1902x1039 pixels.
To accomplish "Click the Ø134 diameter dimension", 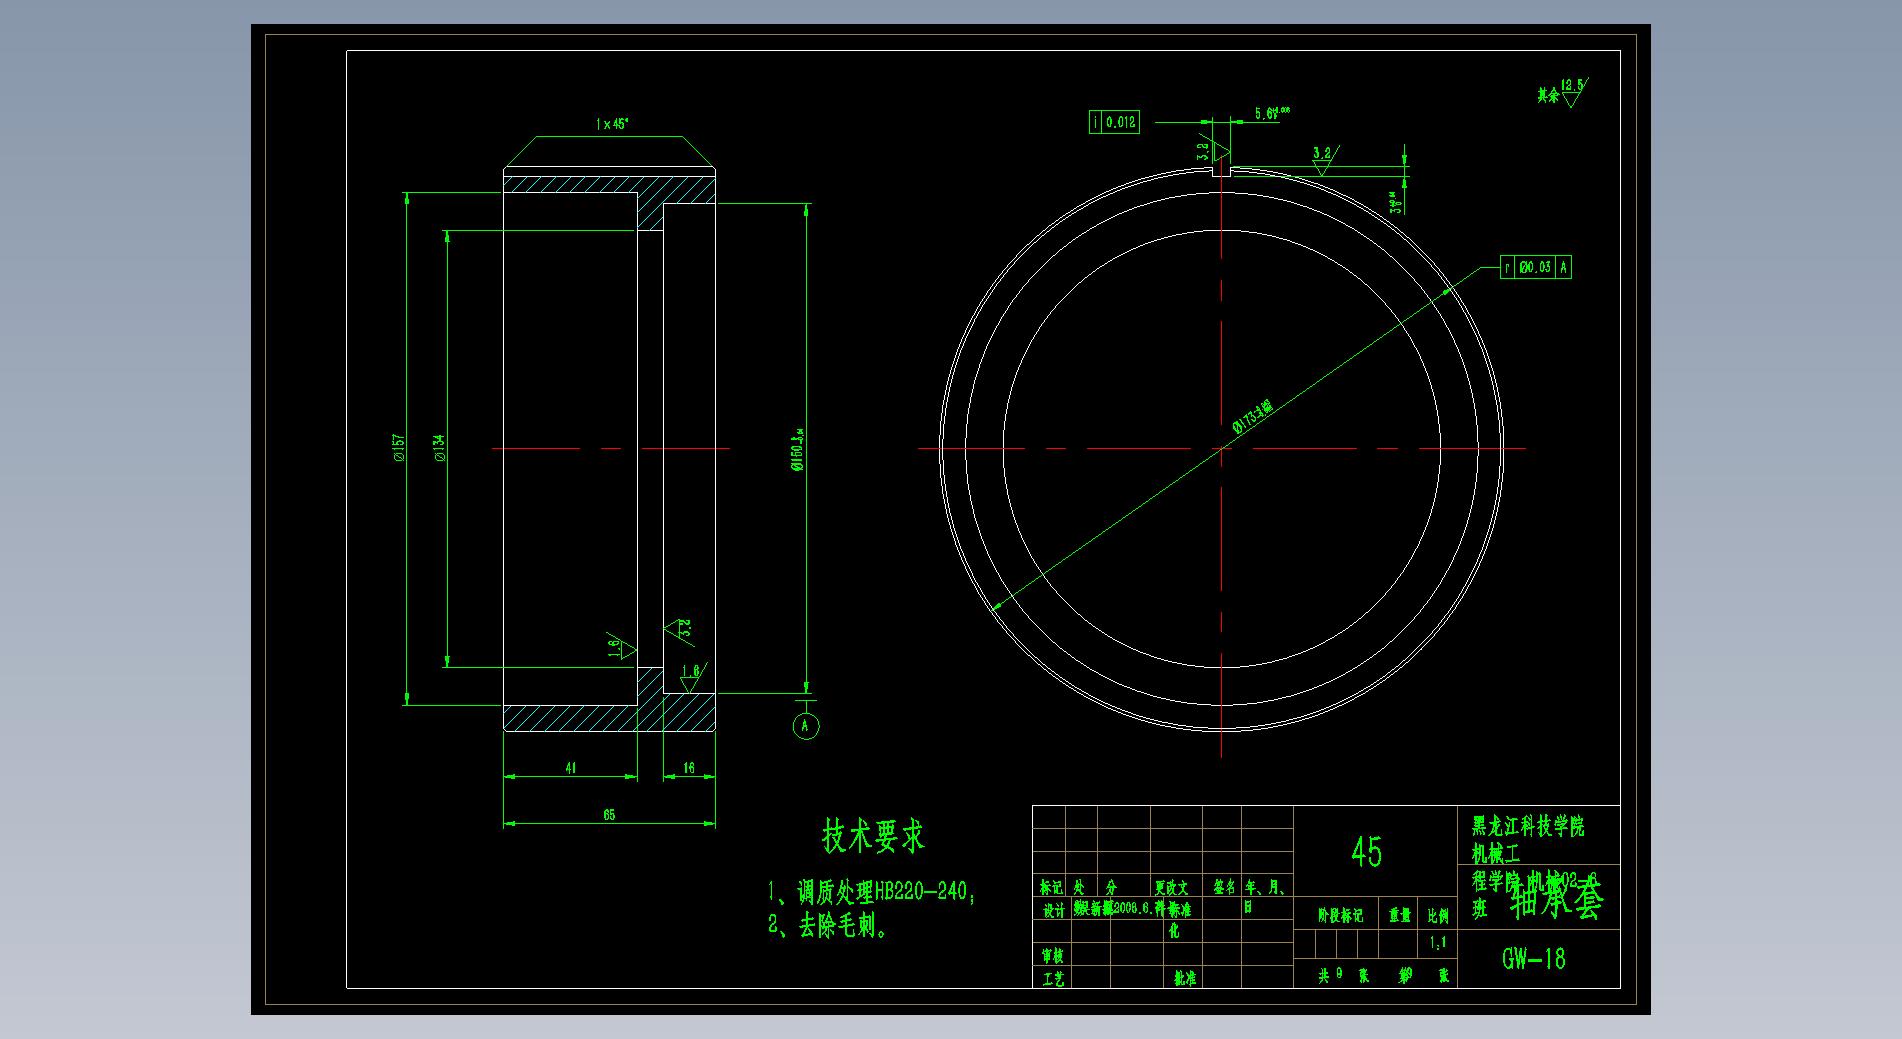I will tap(439, 448).
